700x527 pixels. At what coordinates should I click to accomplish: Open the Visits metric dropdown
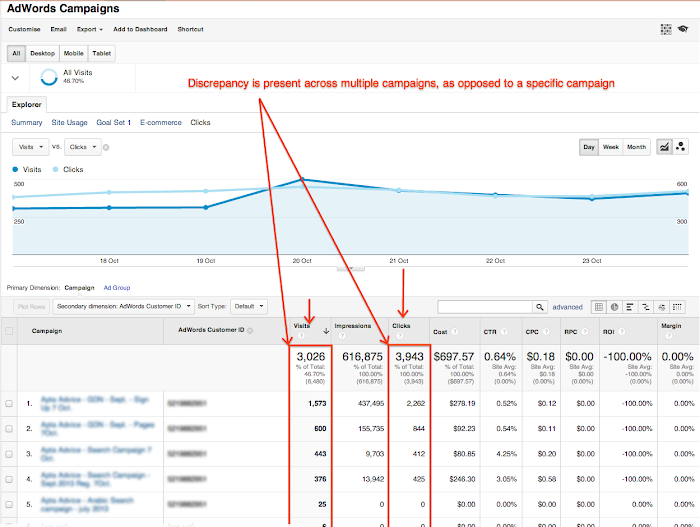[29, 147]
